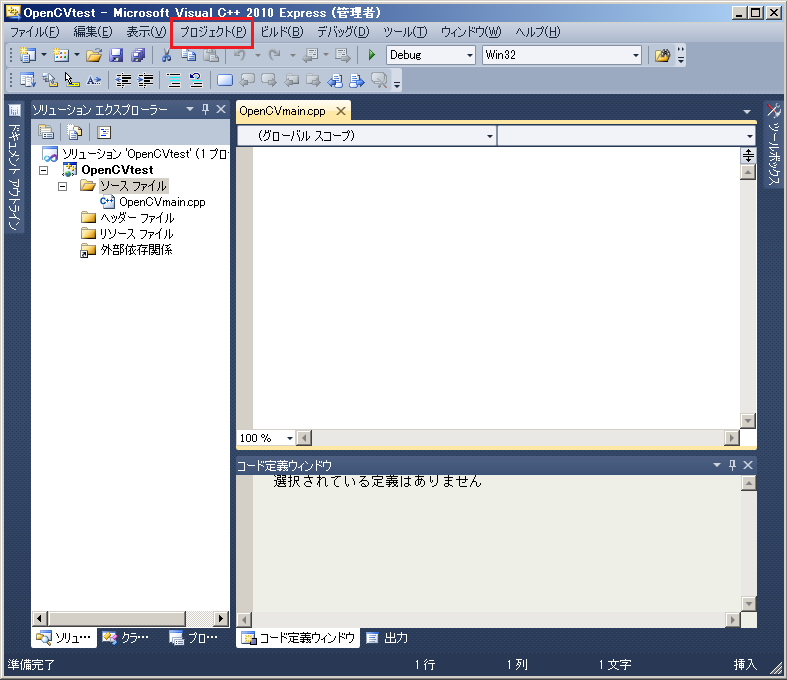
Task: Click the Decrease Indent icon
Action: (x=123, y=80)
